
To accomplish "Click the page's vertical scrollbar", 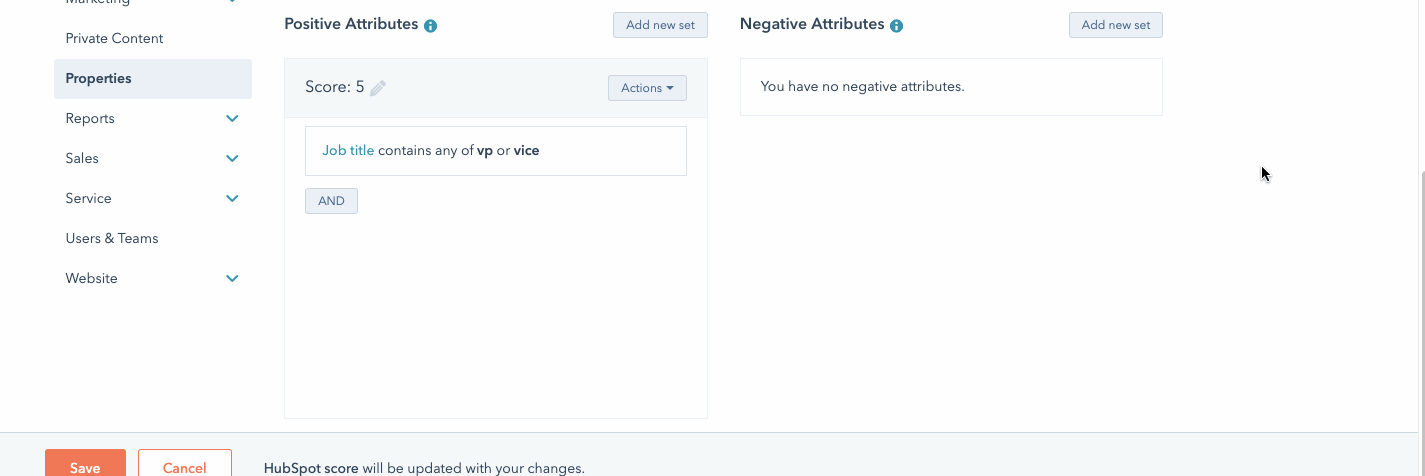I will [x=1420, y=300].
